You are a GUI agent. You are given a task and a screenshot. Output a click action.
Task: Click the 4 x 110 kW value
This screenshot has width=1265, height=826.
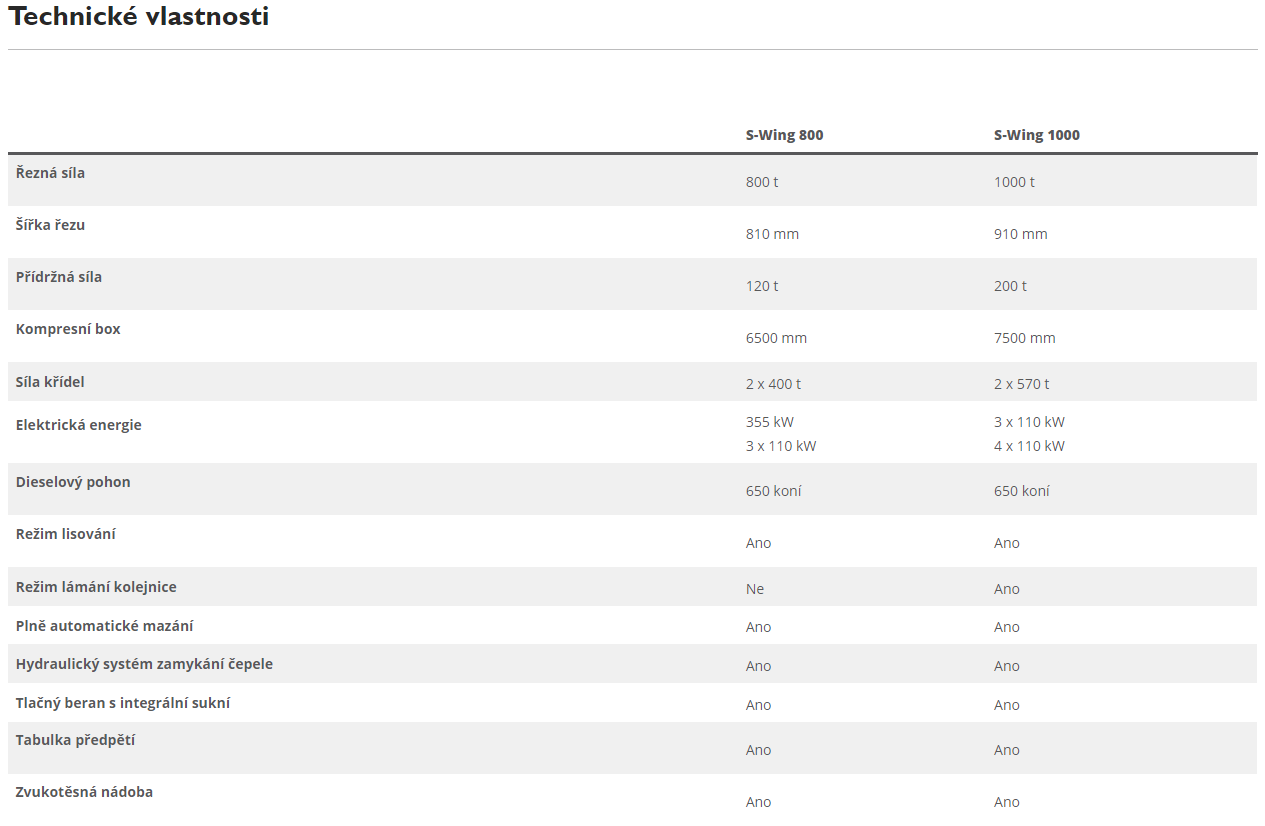click(1029, 446)
